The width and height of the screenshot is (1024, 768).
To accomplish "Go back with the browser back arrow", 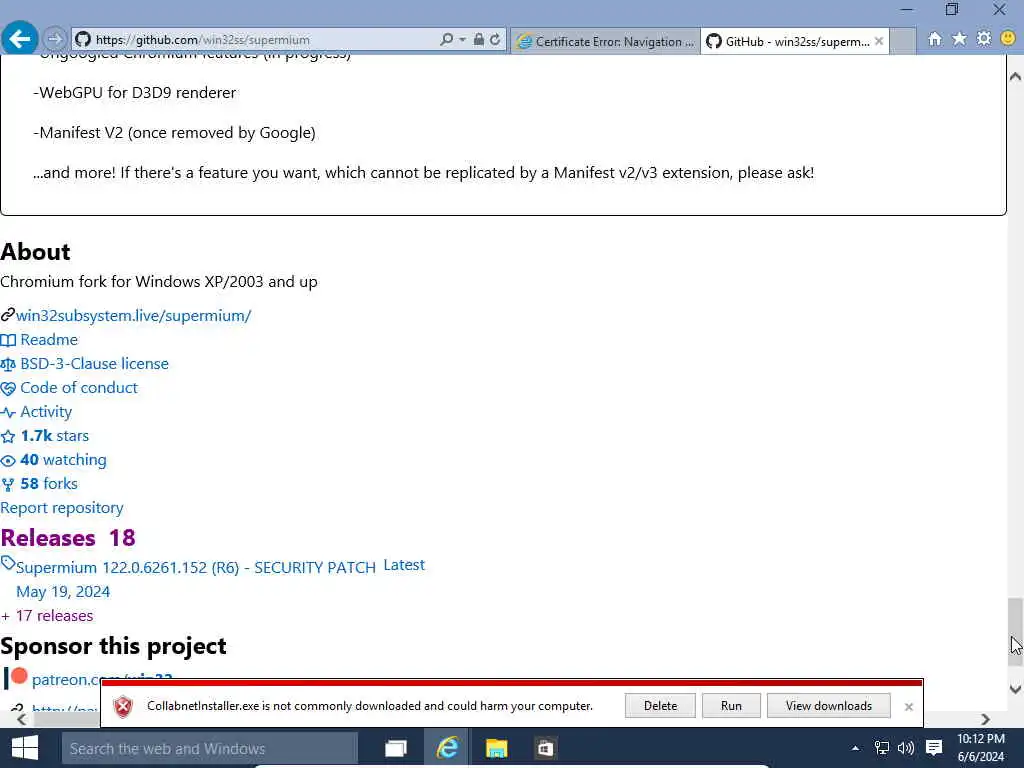I will pyautogui.click(x=19, y=39).
